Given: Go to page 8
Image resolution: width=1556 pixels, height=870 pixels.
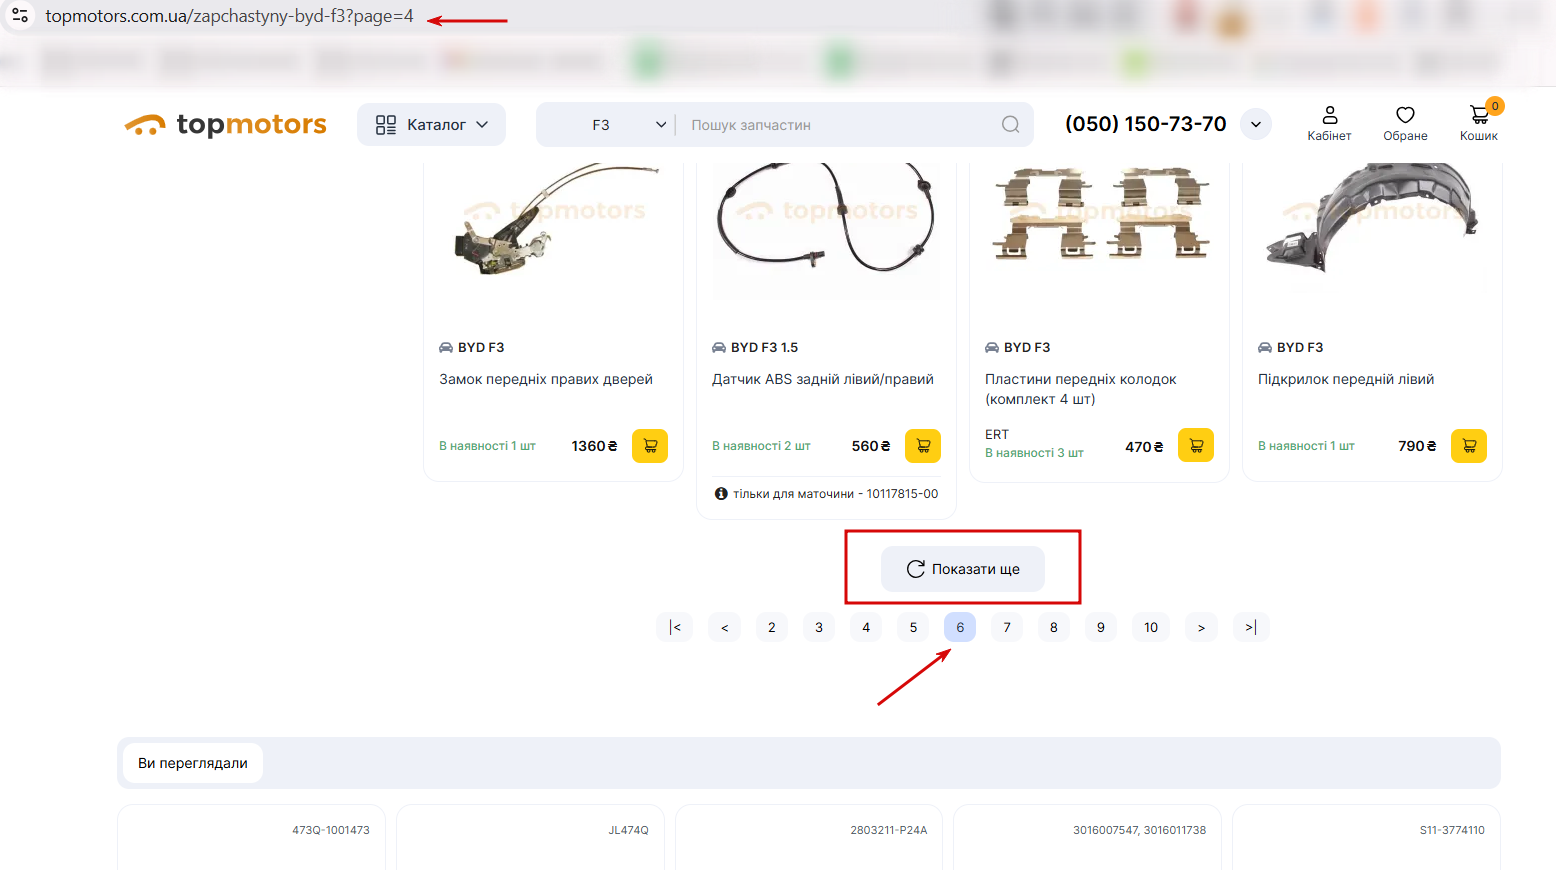Looking at the screenshot, I should [x=1054, y=627].
